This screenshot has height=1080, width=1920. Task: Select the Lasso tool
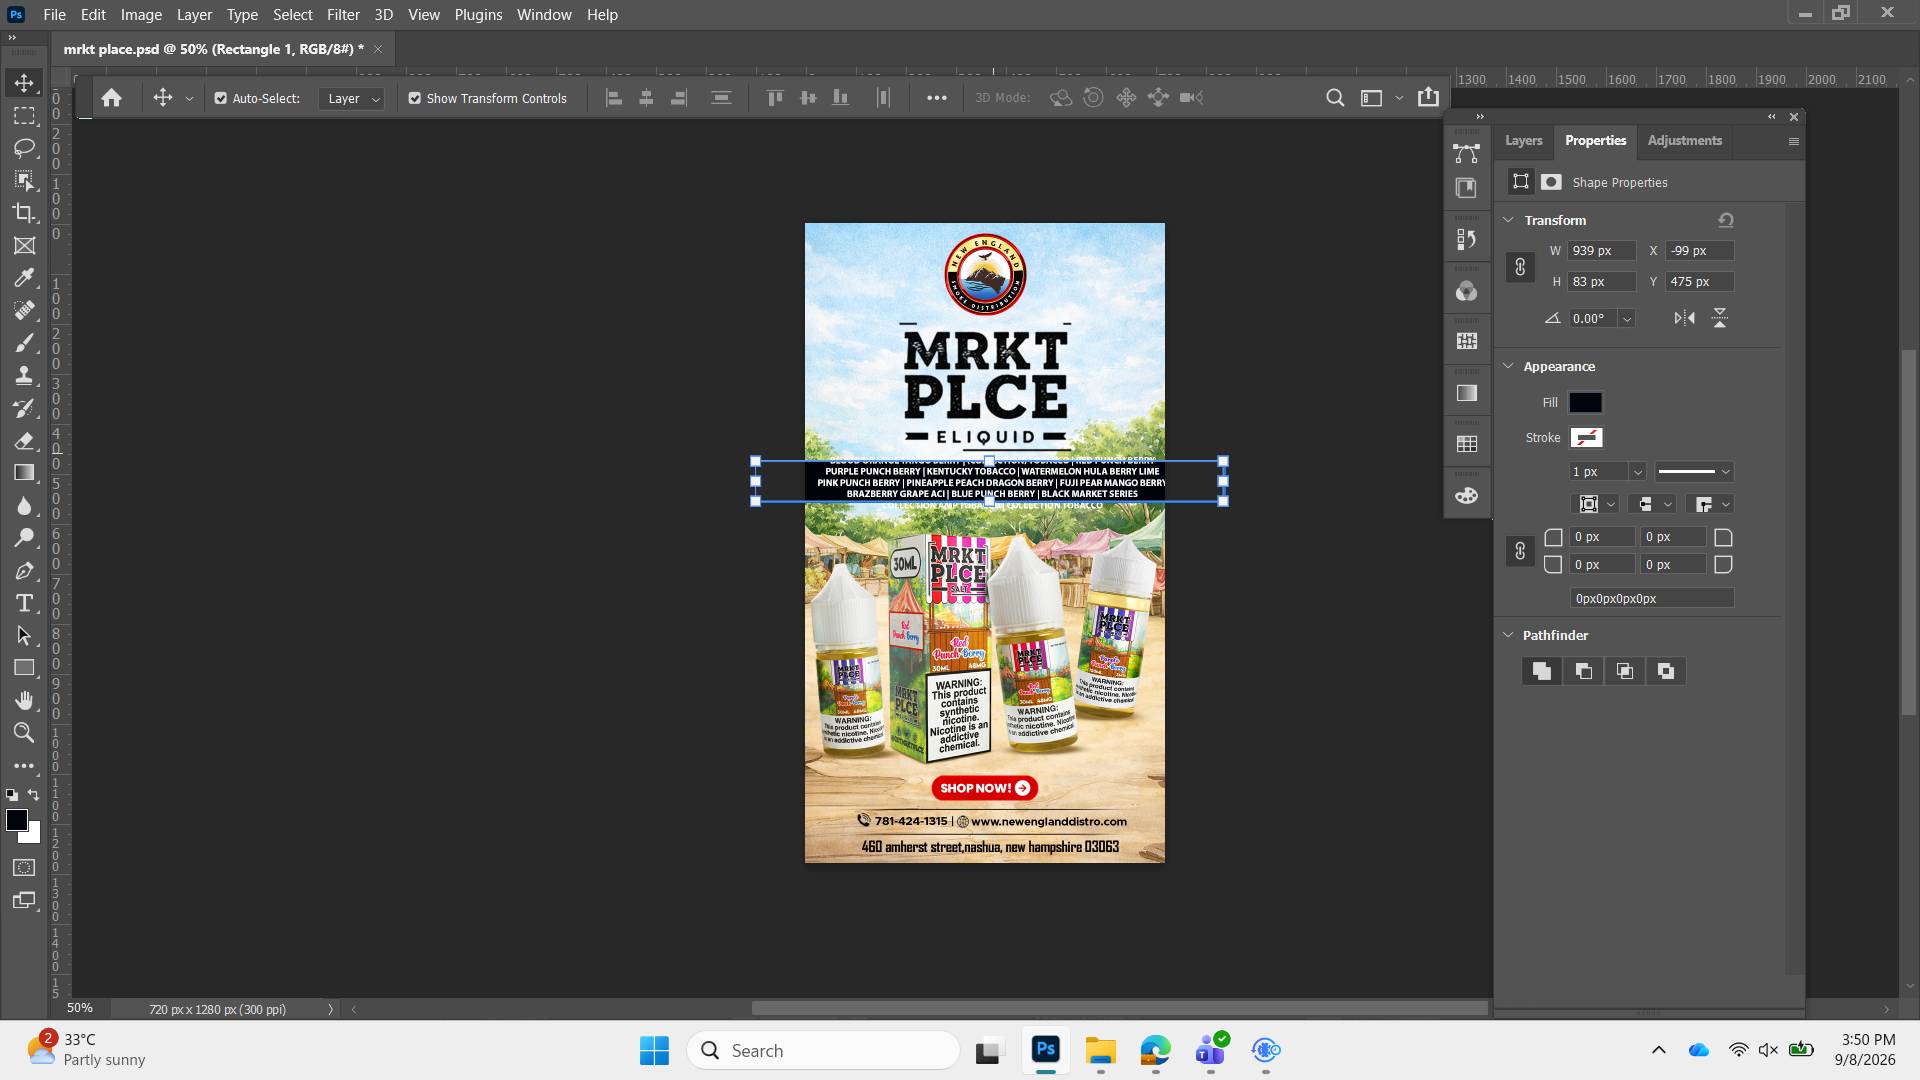pos(24,148)
